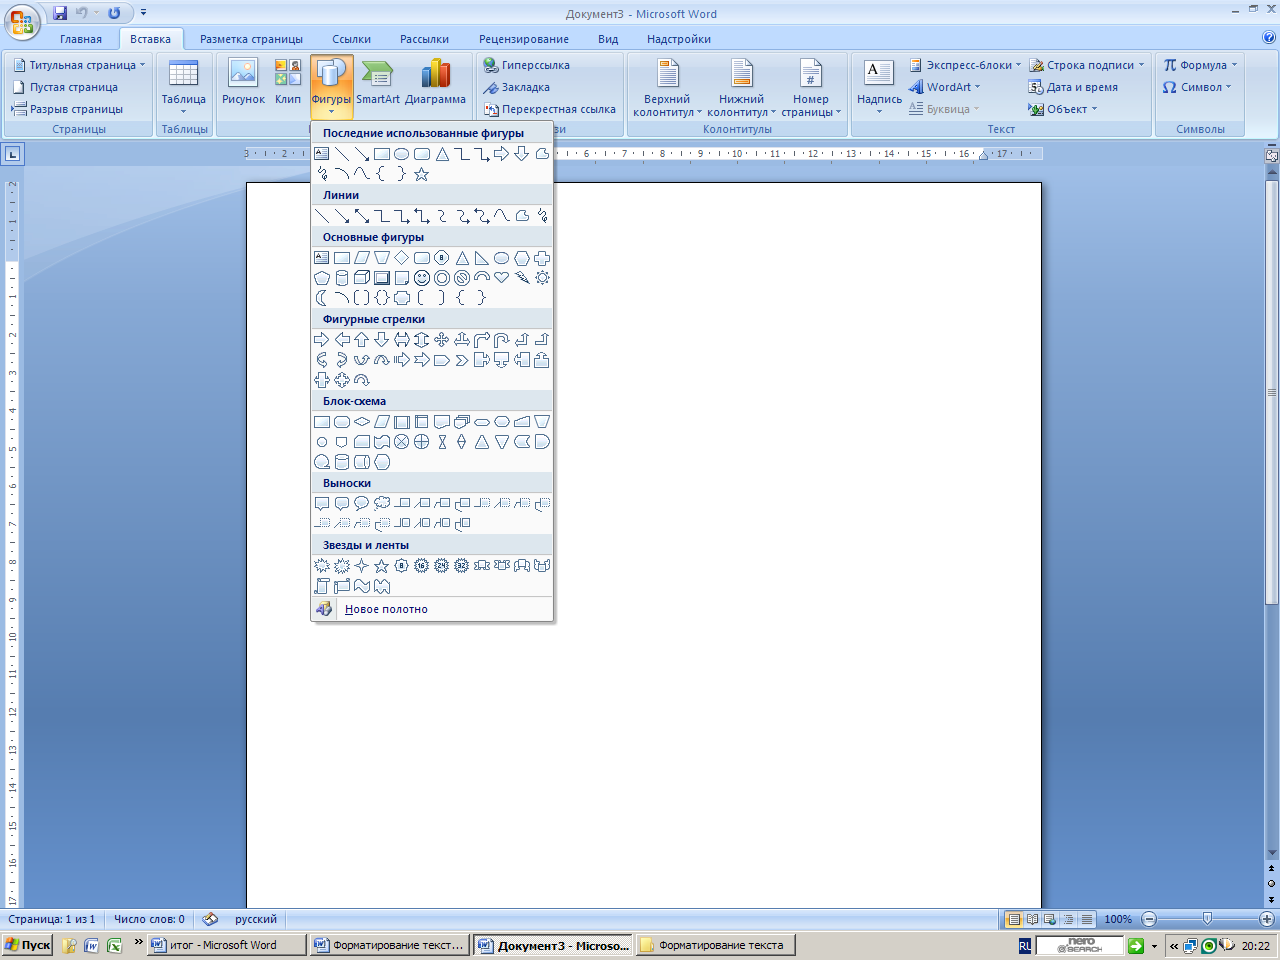1280x960 pixels.
Task: Click the Office button
Action: click(x=22, y=22)
